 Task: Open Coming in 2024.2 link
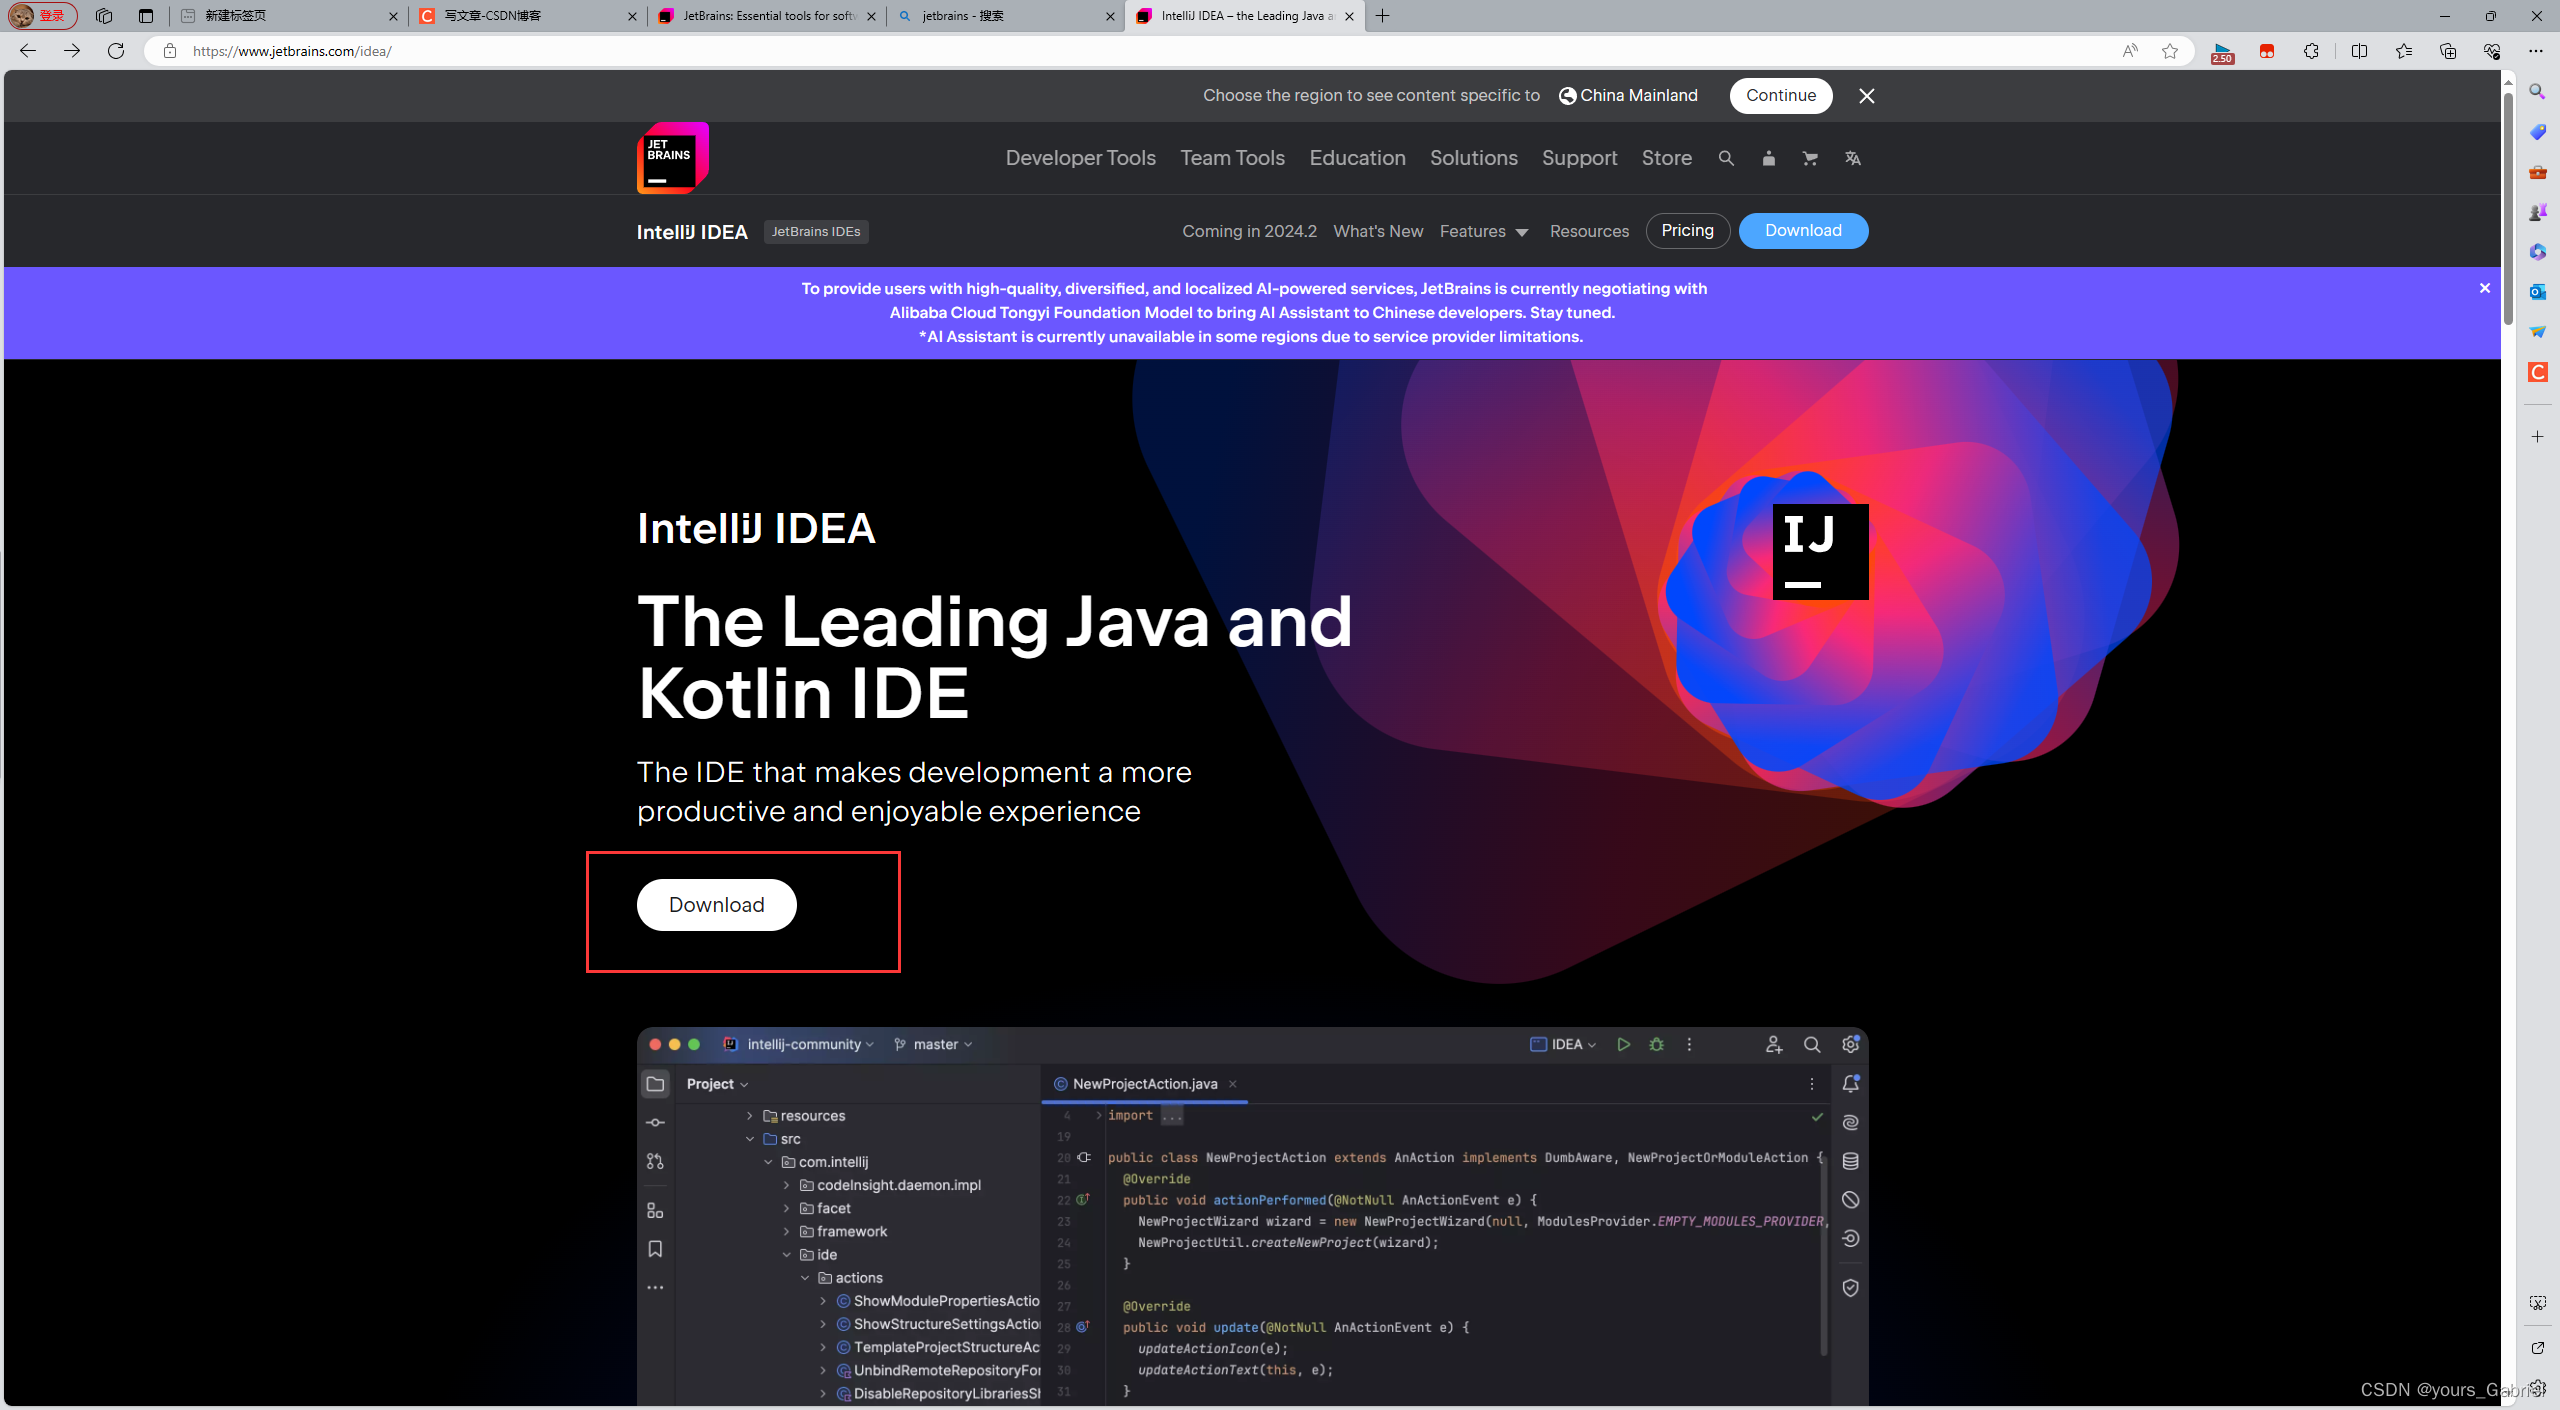tap(1249, 231)
